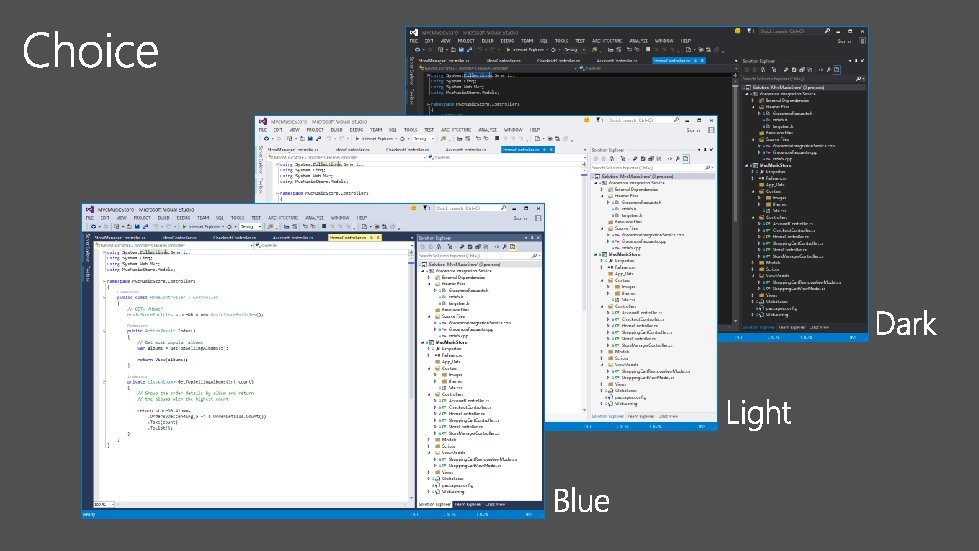Open the vertical Server Explorer tab on the Light window's left edge

[260, 158]
